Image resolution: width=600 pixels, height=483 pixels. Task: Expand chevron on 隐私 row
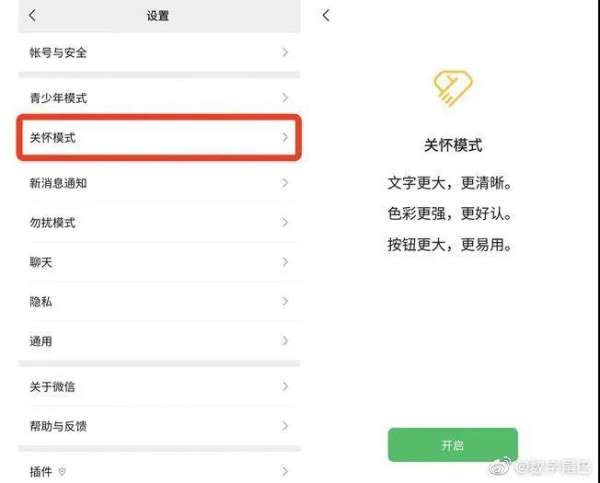tap(285, 302)
